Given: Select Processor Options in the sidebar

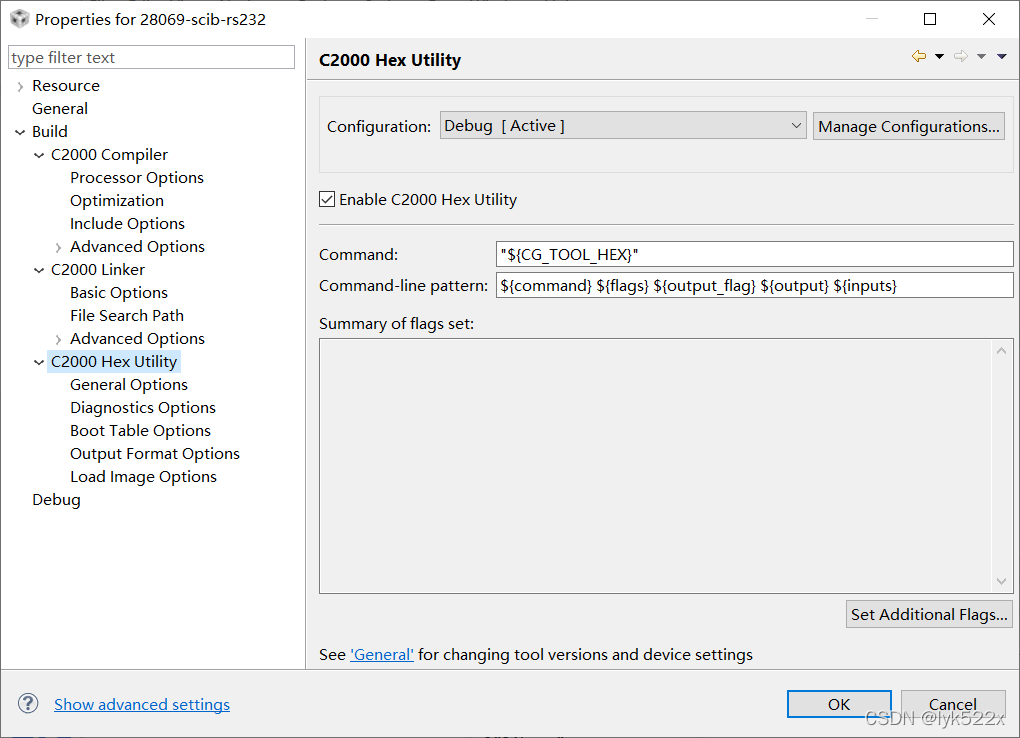Looking at the screenshot, I should [x=137, y=177].
